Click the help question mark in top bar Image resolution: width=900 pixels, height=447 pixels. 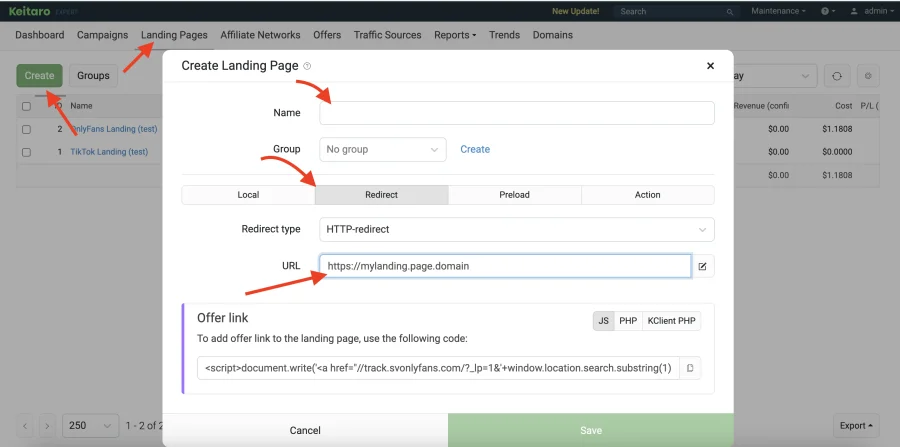(826, 11)
